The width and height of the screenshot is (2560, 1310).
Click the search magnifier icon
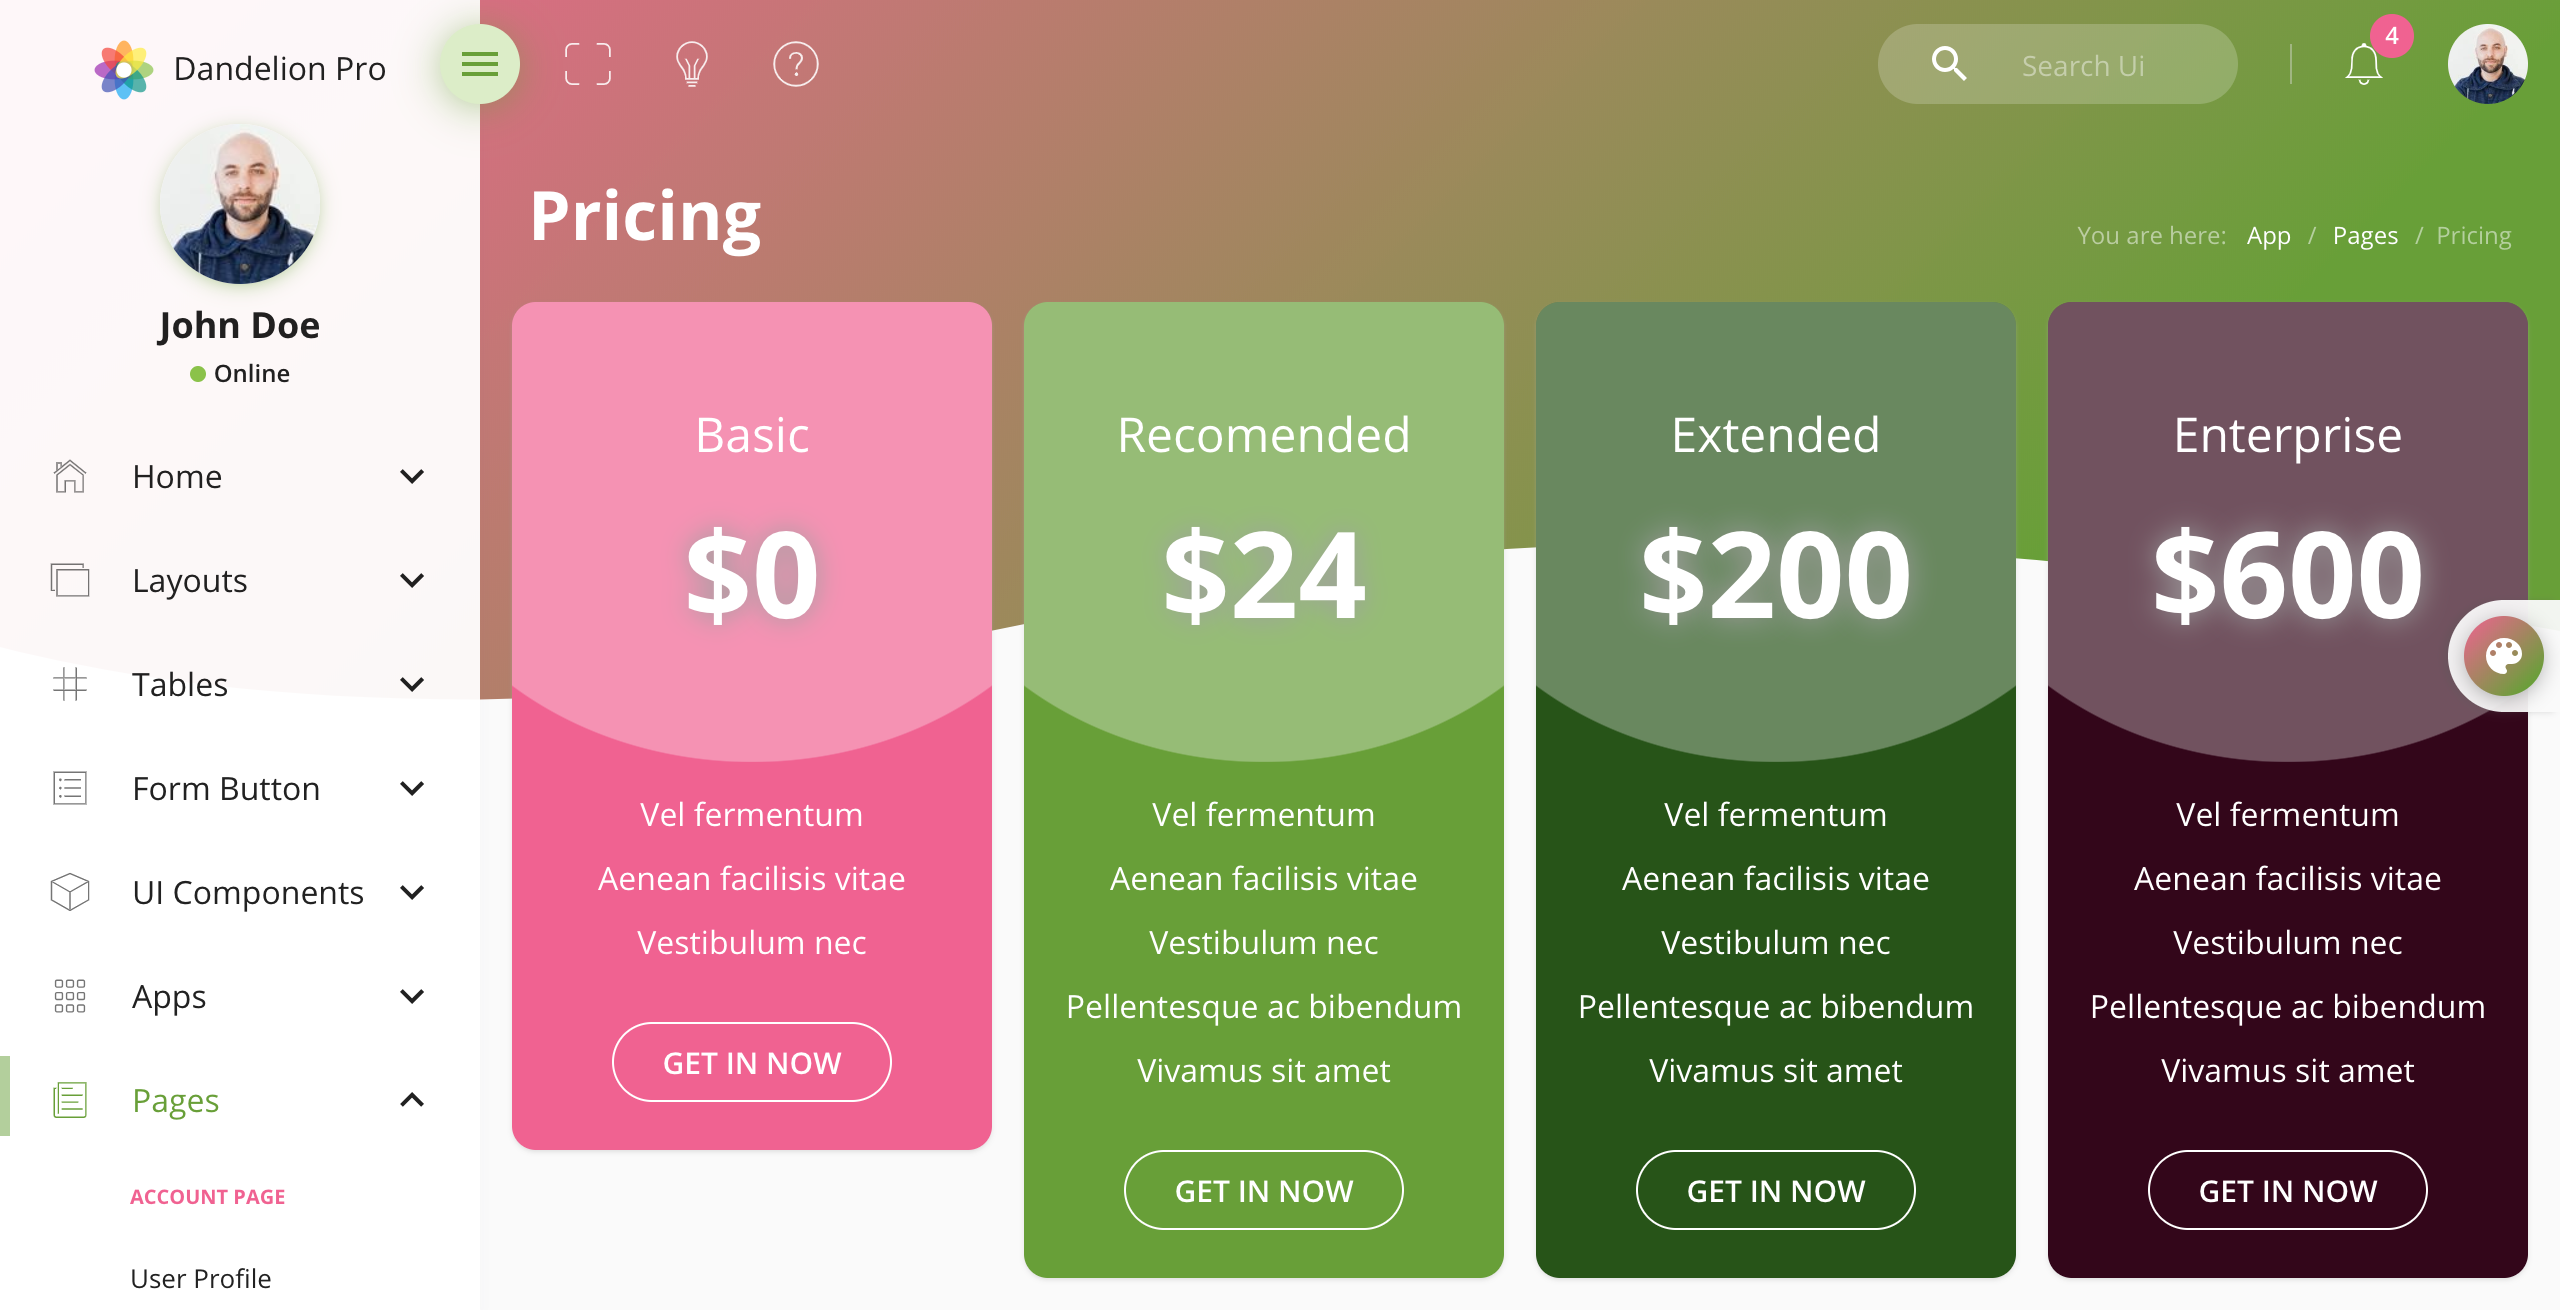pos(1949,65)
